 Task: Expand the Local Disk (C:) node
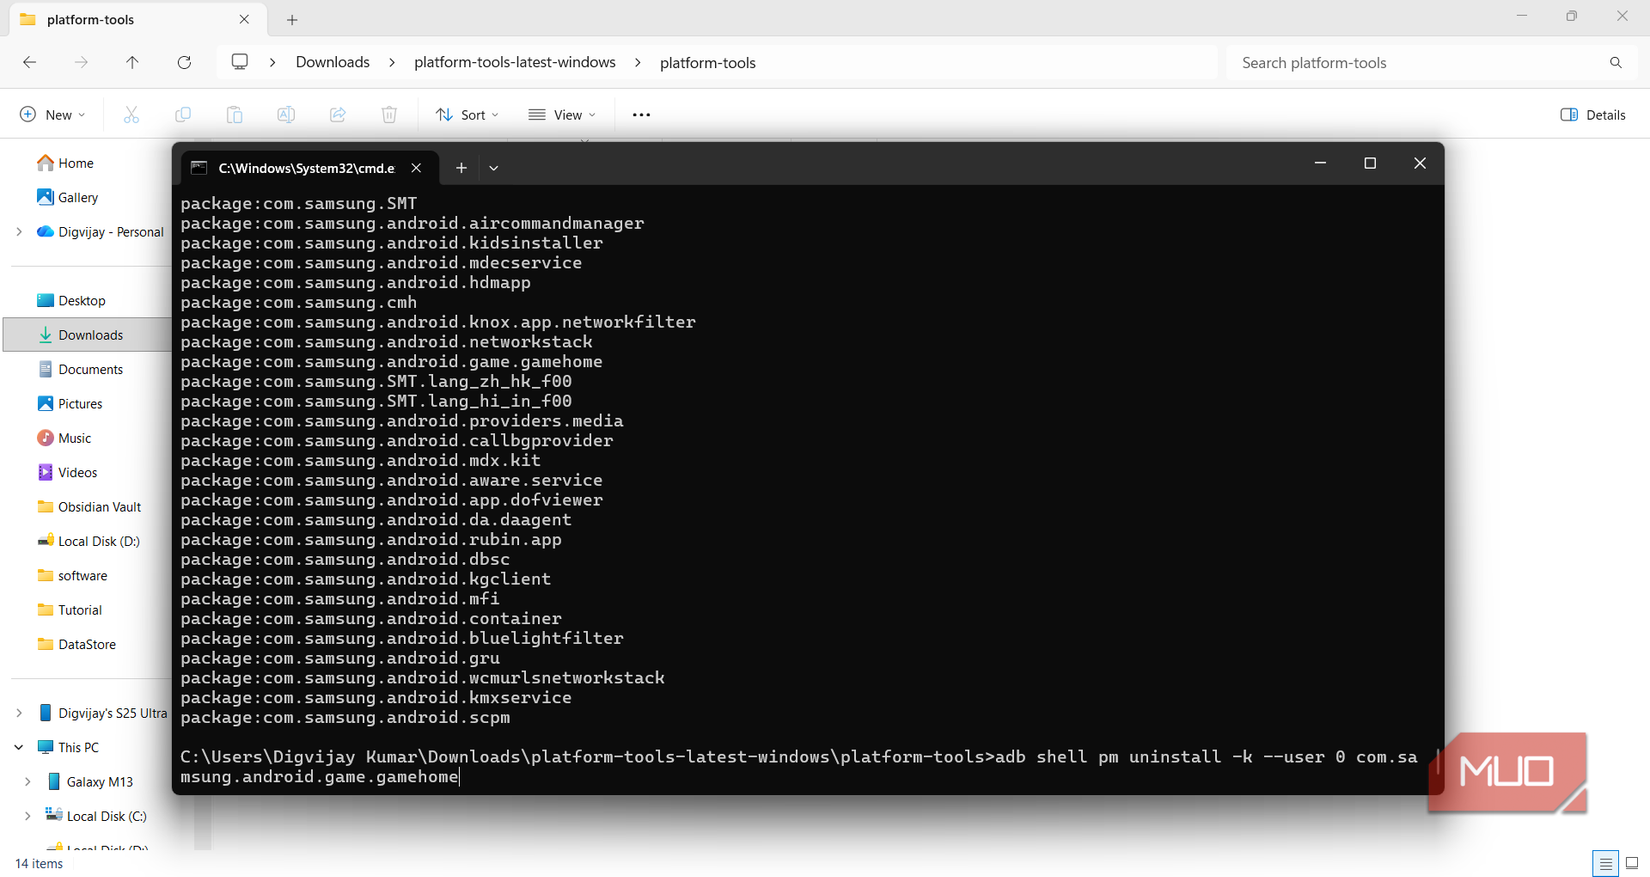[28, 816]
